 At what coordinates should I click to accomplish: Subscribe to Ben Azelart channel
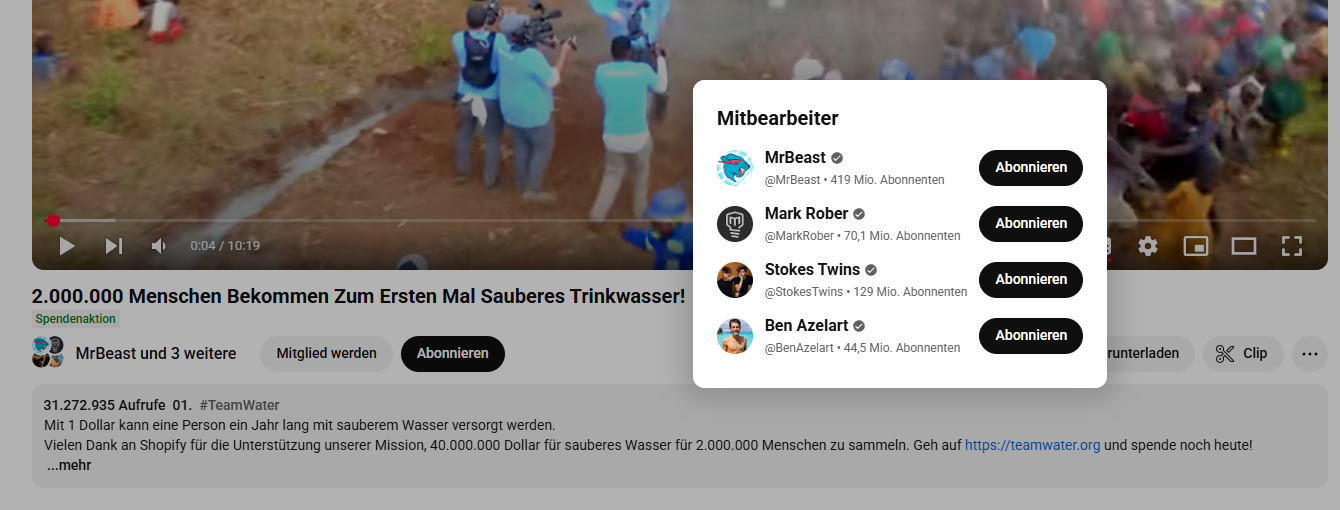(x=1031, y=335)
